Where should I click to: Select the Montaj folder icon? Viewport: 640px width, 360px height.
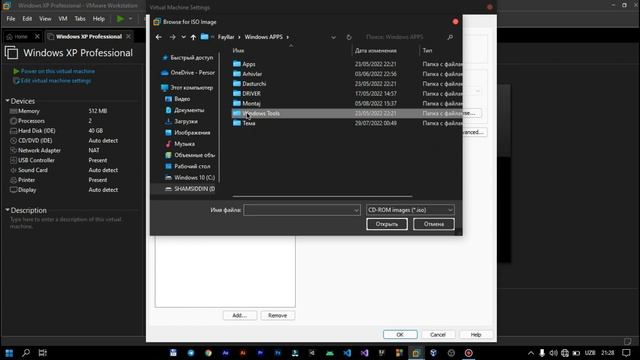[237, 103]
